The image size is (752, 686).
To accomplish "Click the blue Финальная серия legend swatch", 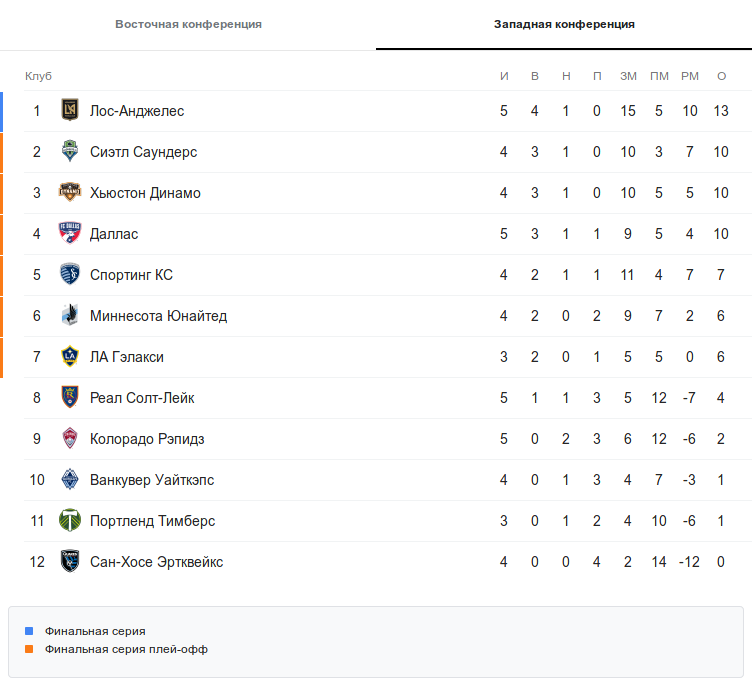I will (x=29, y=631).
